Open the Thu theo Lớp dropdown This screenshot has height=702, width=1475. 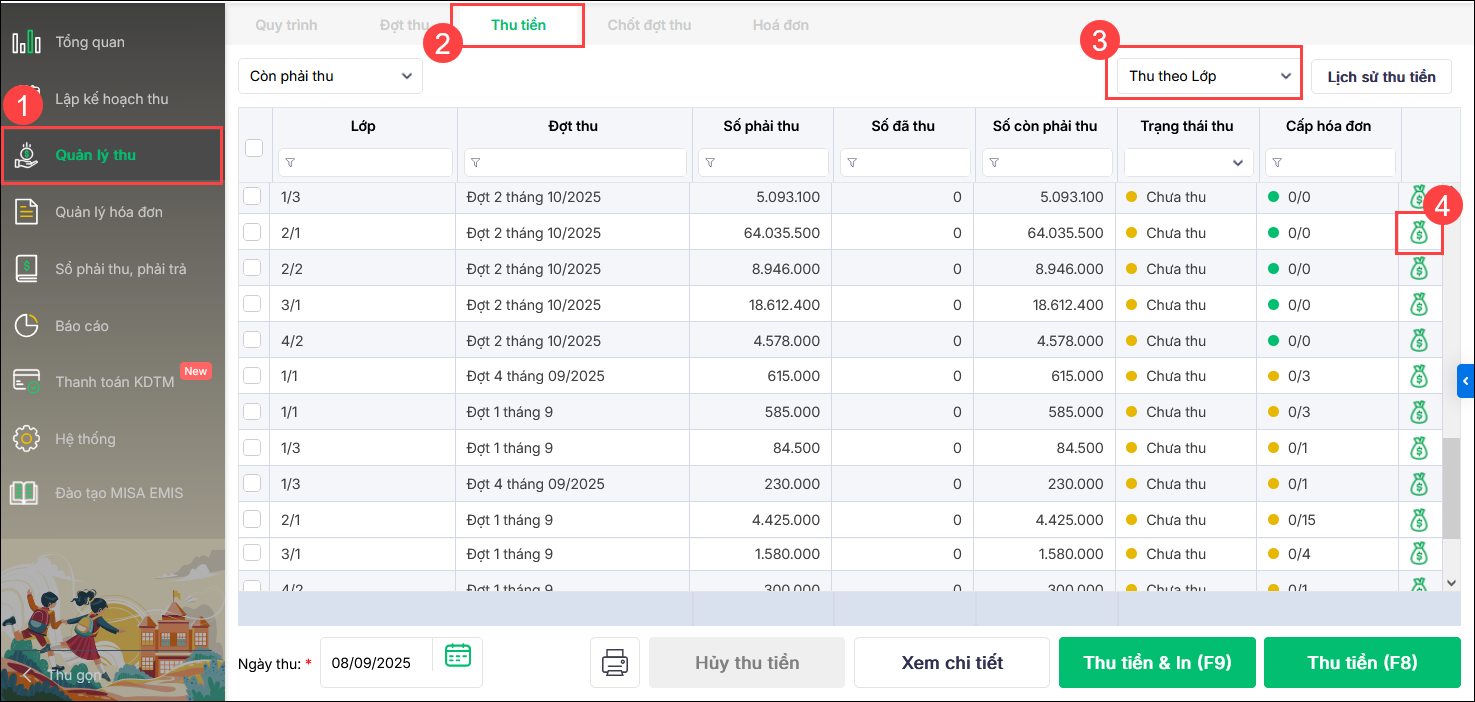click(x=1203, y=76)
